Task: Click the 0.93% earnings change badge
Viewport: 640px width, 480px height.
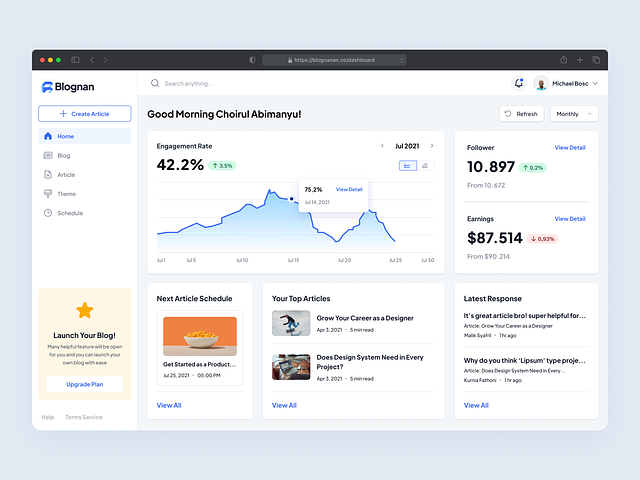Action: click(542, 239)
